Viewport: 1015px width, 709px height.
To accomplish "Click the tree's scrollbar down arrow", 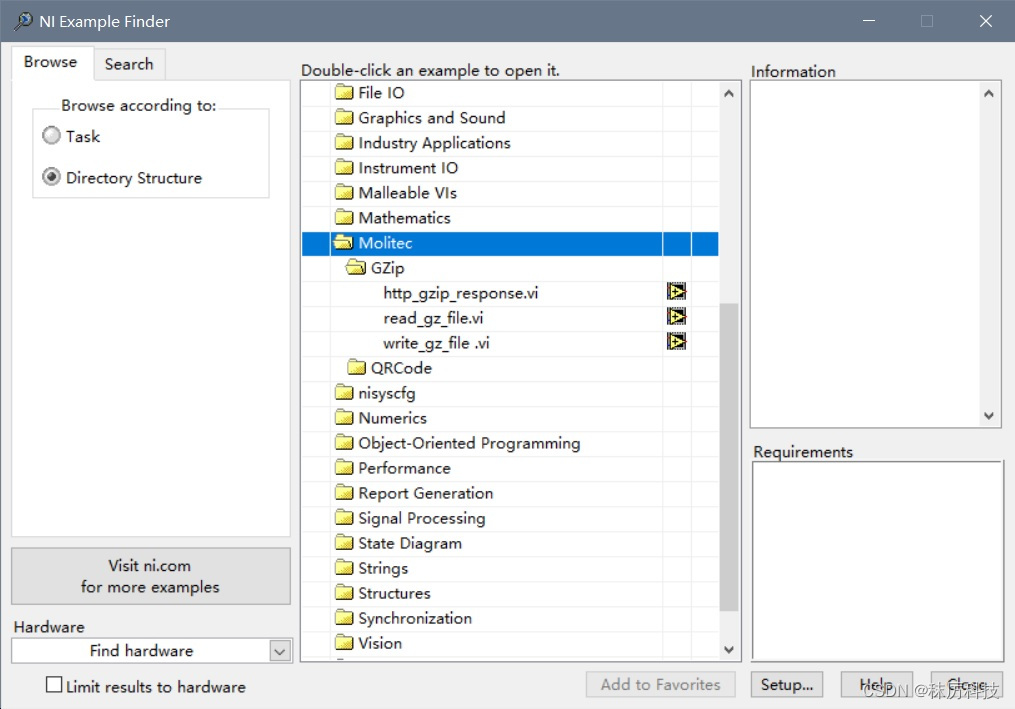I will pos(729,649).
